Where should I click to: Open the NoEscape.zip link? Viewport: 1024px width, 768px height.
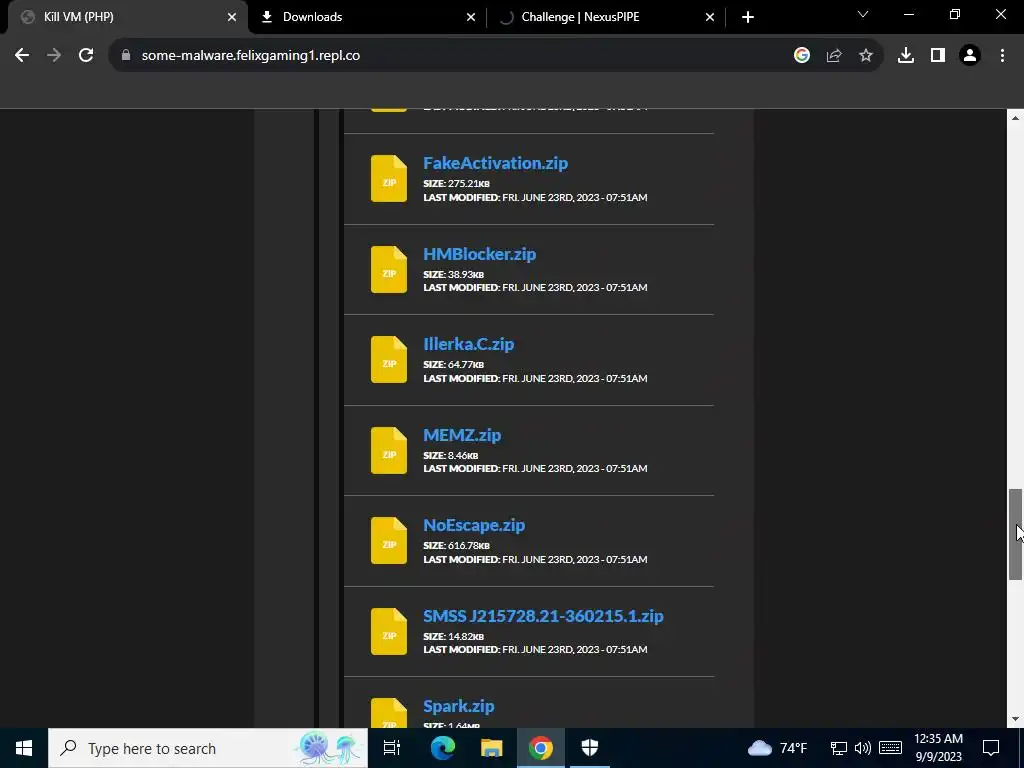[x=473, y=524]
